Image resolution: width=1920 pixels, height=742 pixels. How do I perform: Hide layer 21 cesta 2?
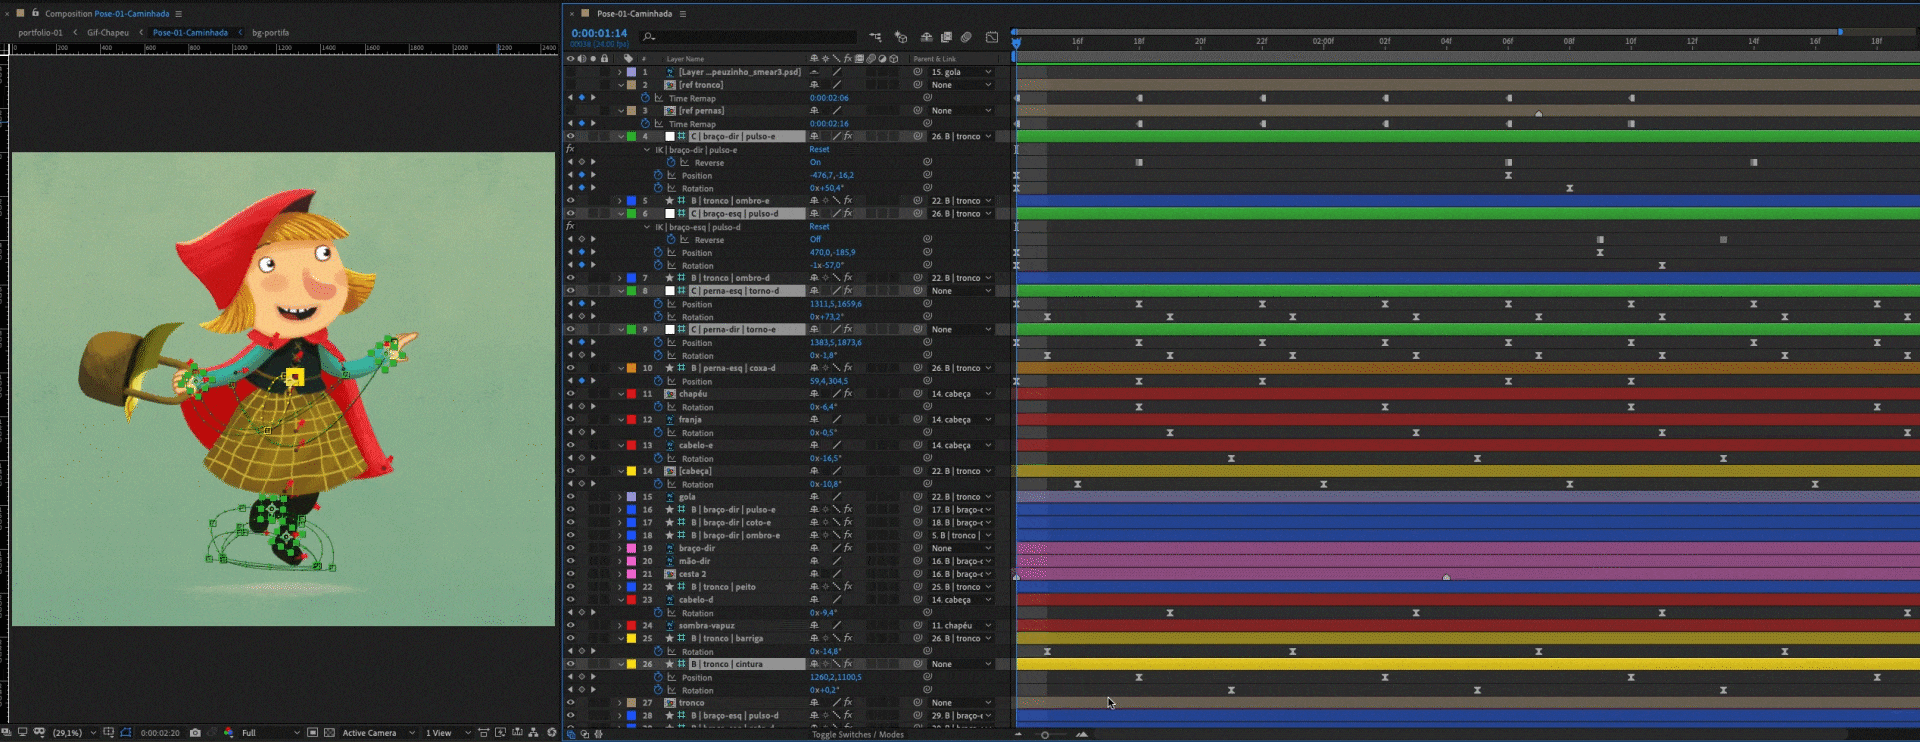pos(570,574)
